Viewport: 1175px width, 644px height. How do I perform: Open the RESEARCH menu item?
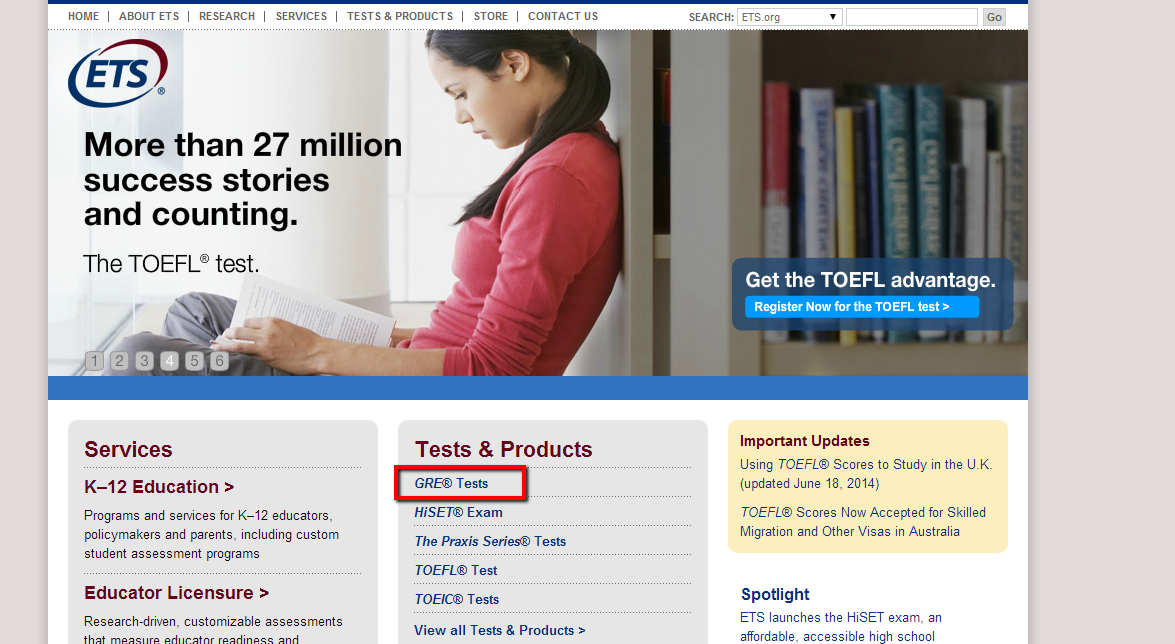pyautogui.click(x=227, y=16)
